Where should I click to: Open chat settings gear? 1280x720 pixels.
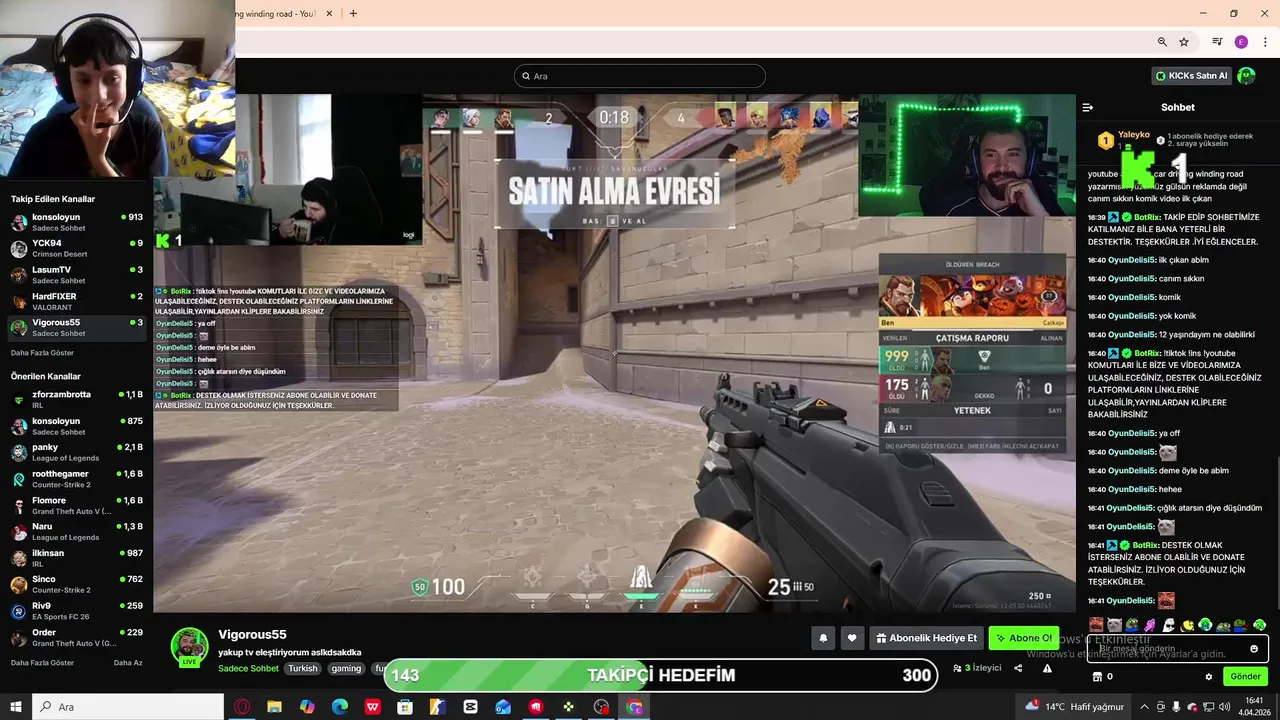(x=1209, y=677)
